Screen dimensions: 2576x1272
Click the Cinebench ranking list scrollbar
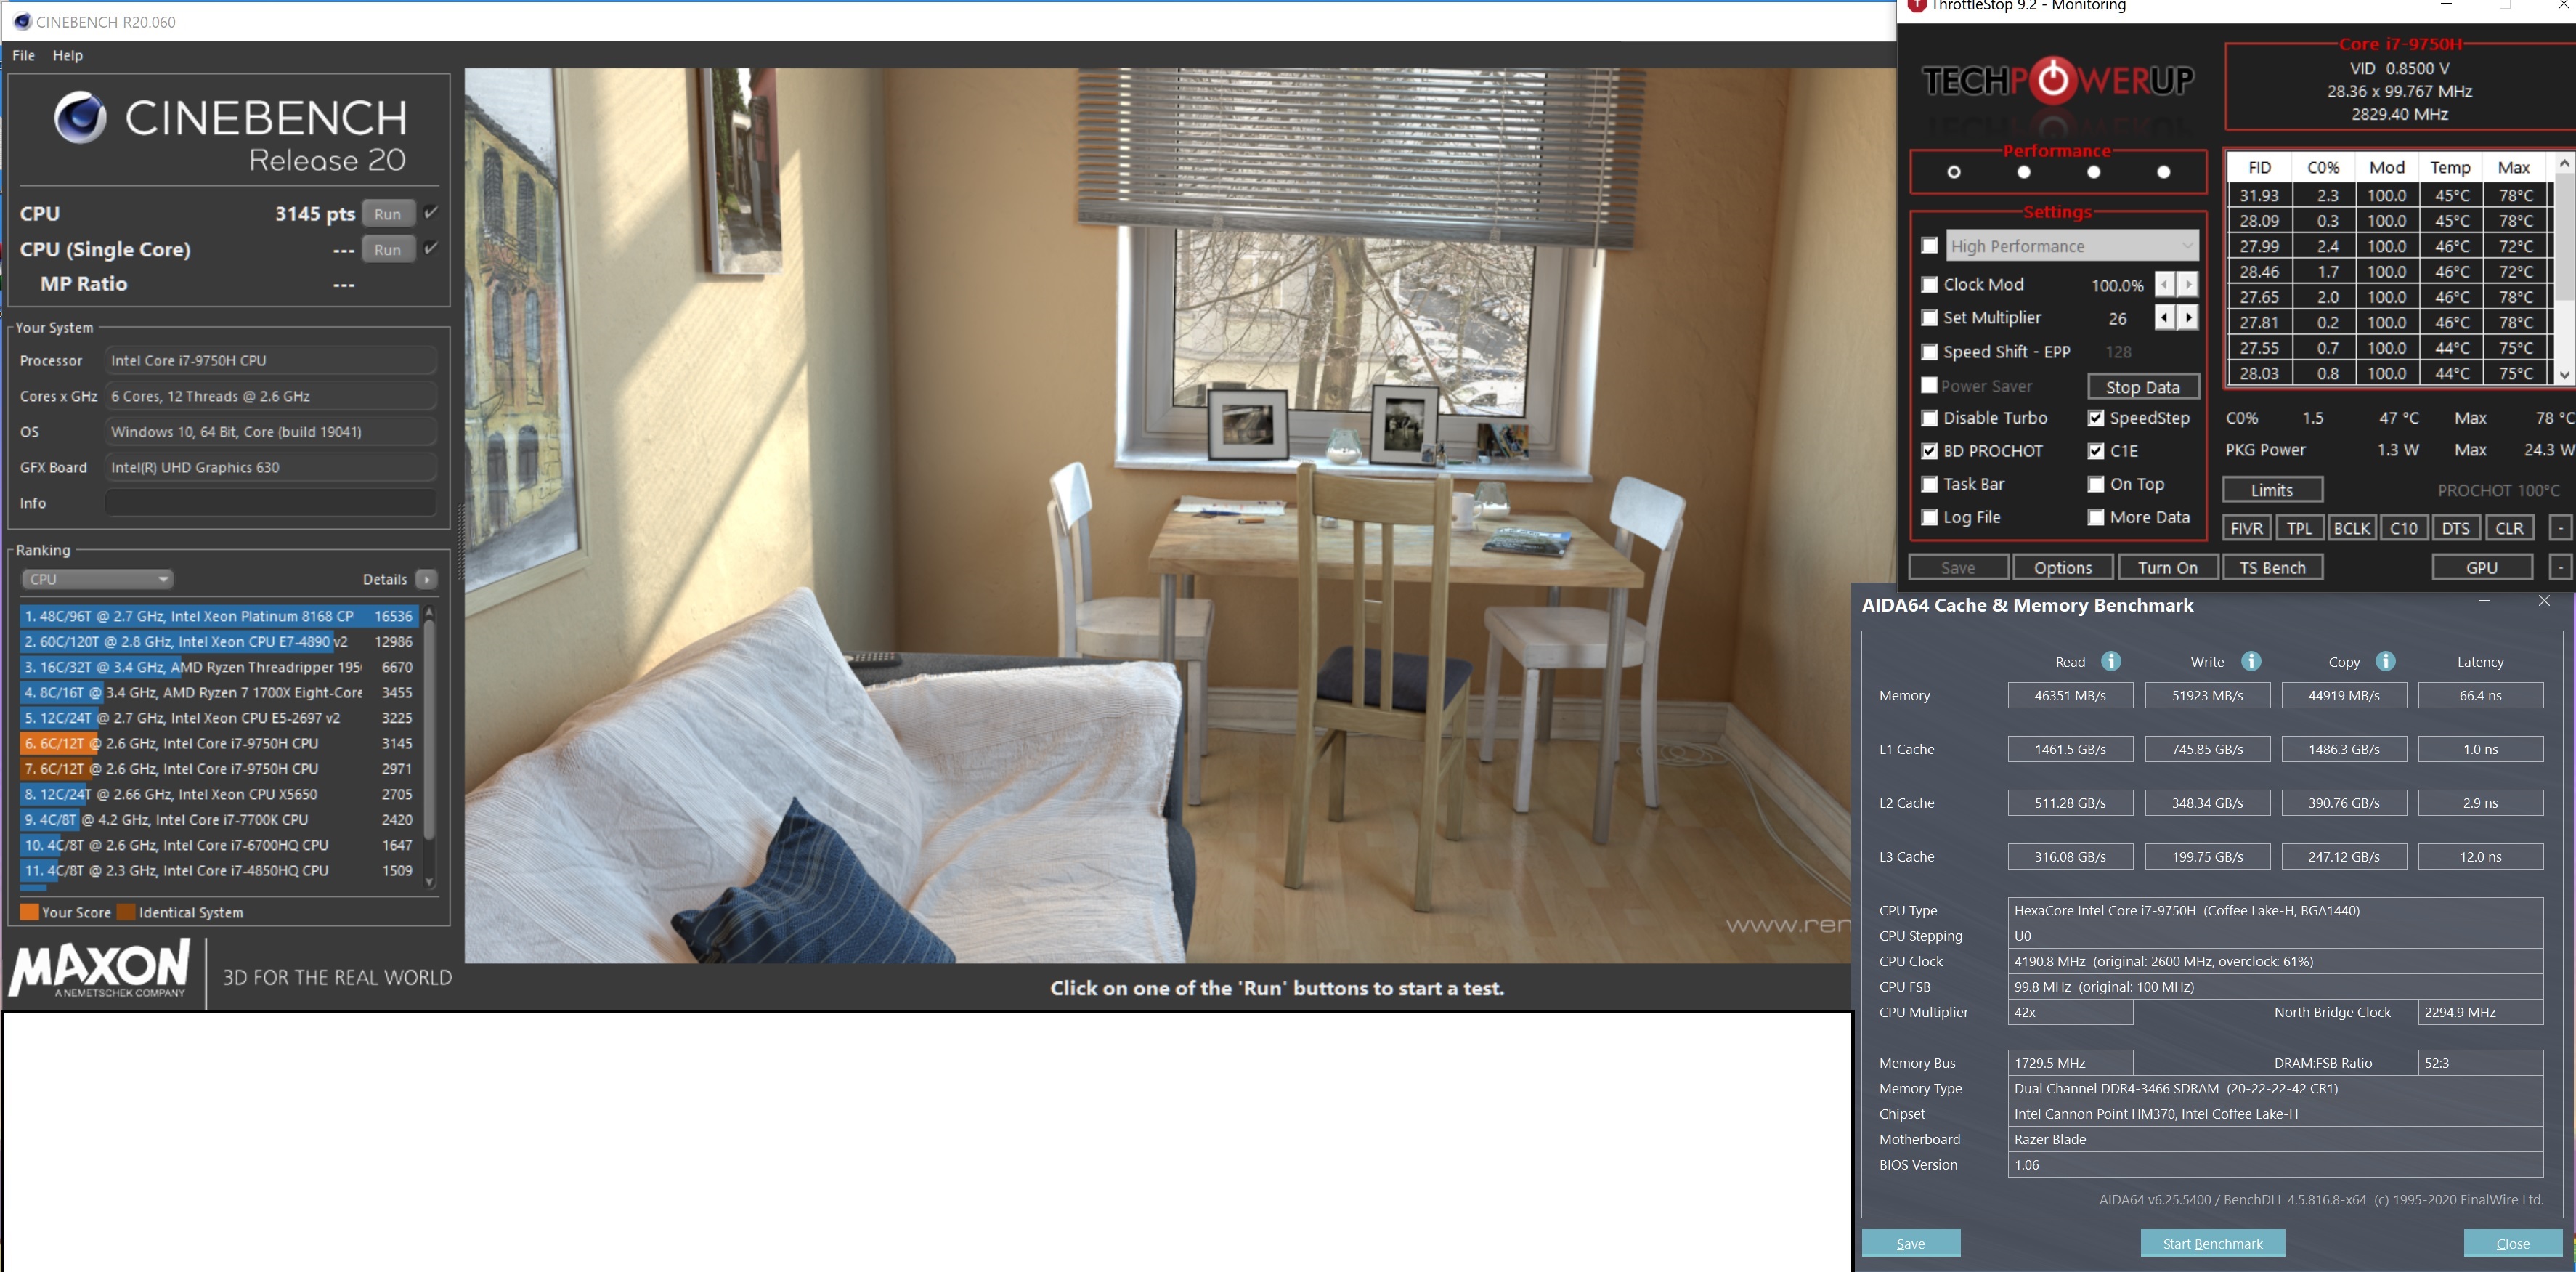(430, 730)
